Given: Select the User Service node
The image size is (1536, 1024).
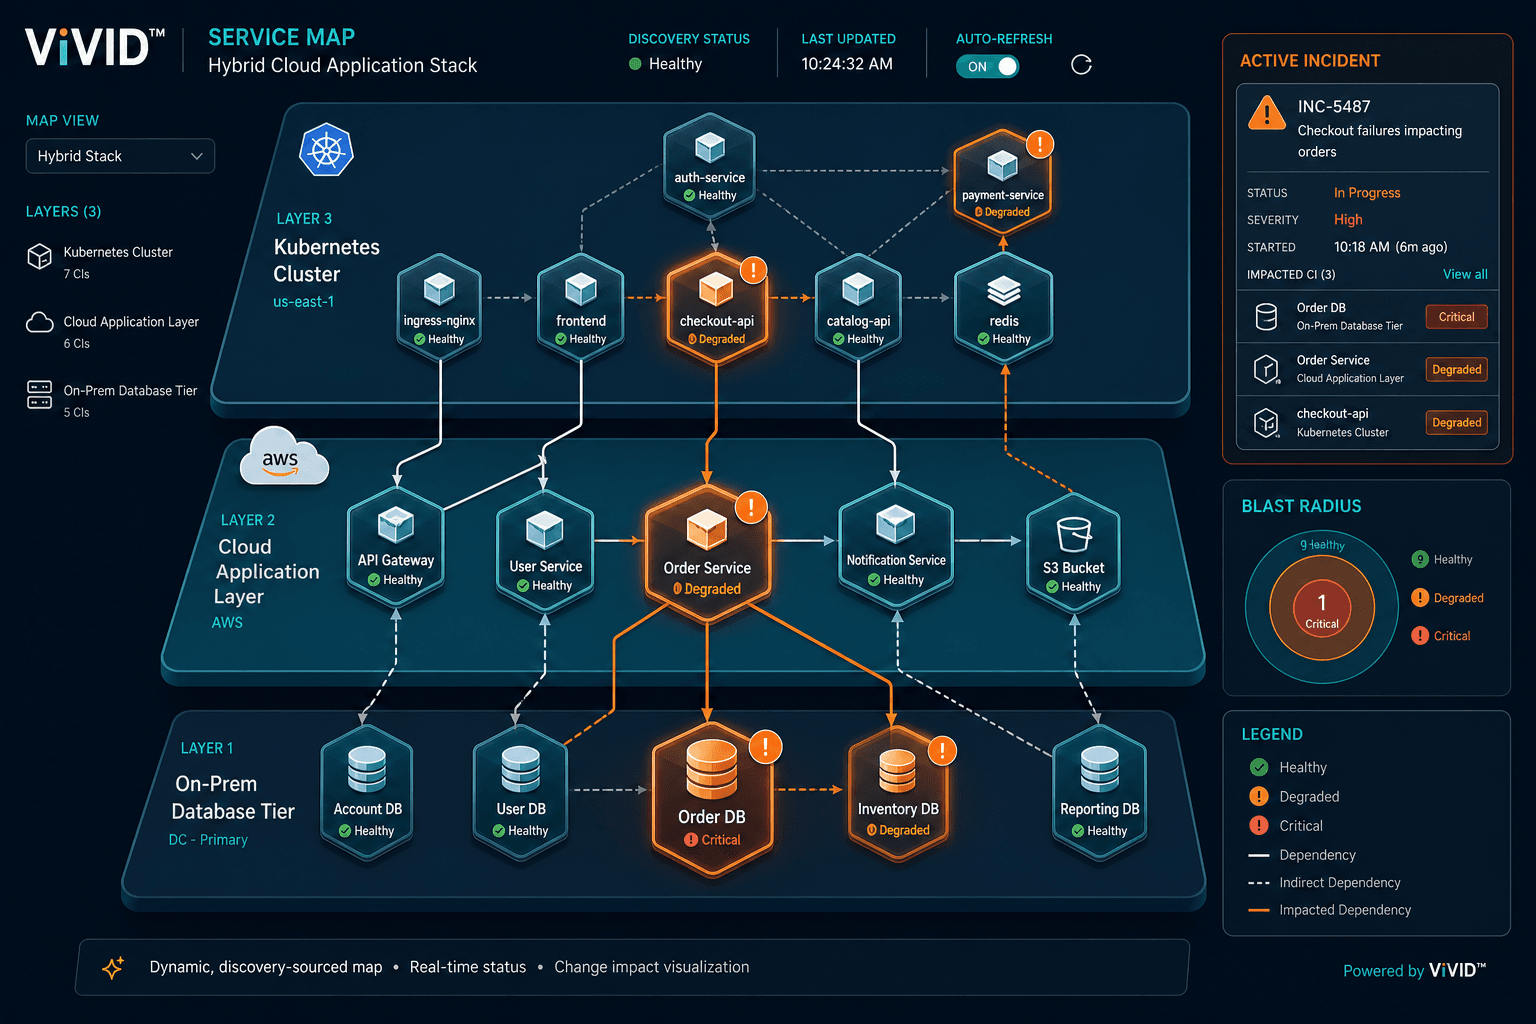Looking at the screenshot, I should [x=545, y=550].
